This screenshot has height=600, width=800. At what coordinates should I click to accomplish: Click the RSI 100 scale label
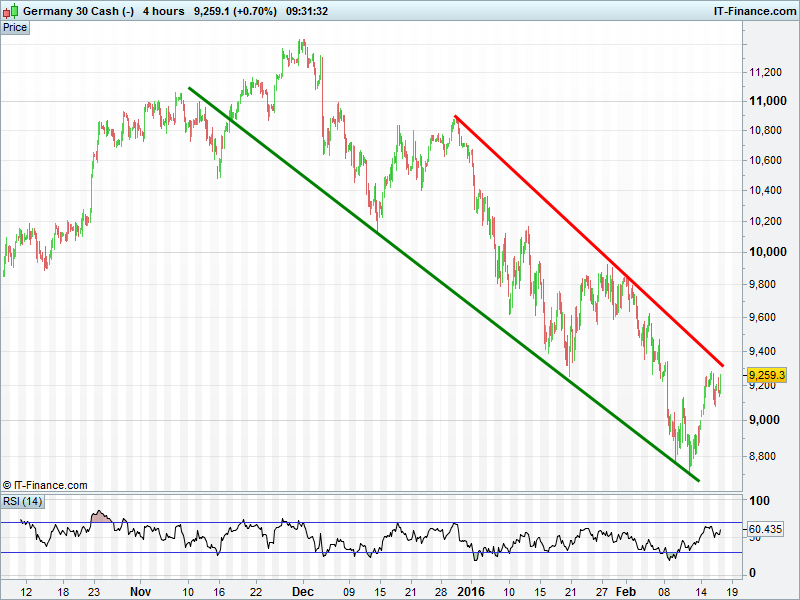click(759, 501)
